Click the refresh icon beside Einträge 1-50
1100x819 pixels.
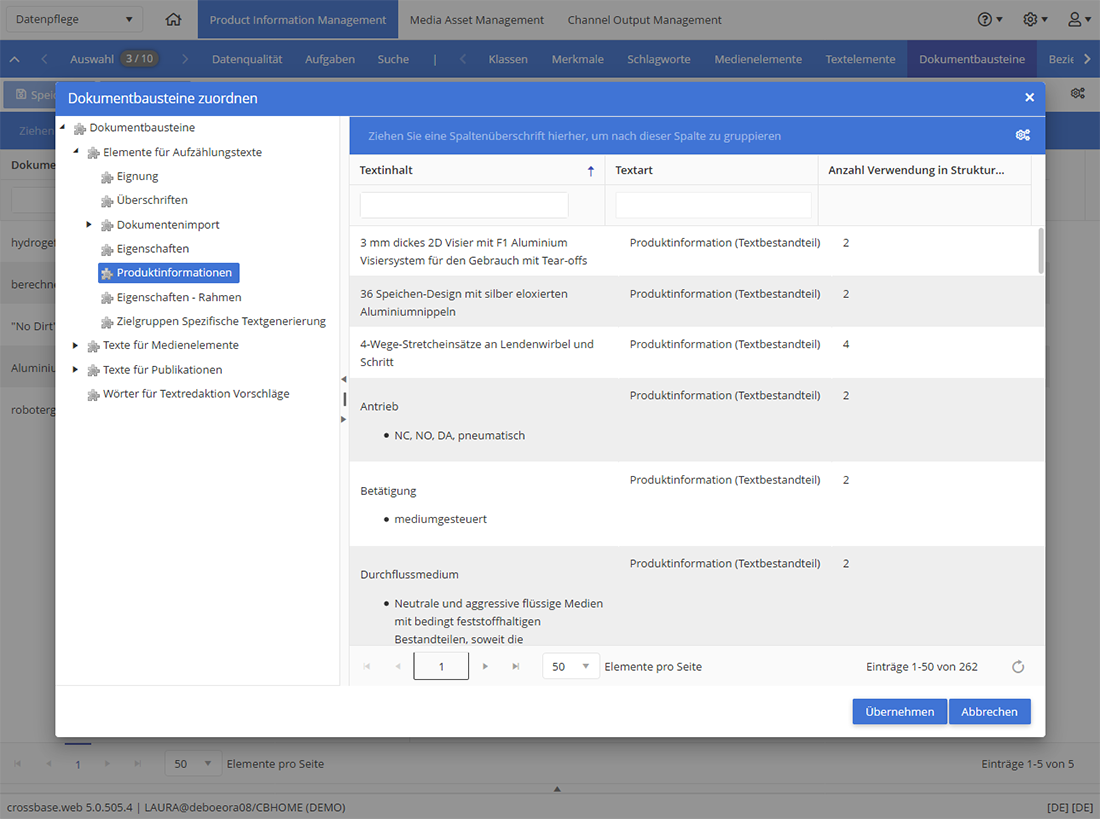pyautogui.click(x=1018, y=667)
